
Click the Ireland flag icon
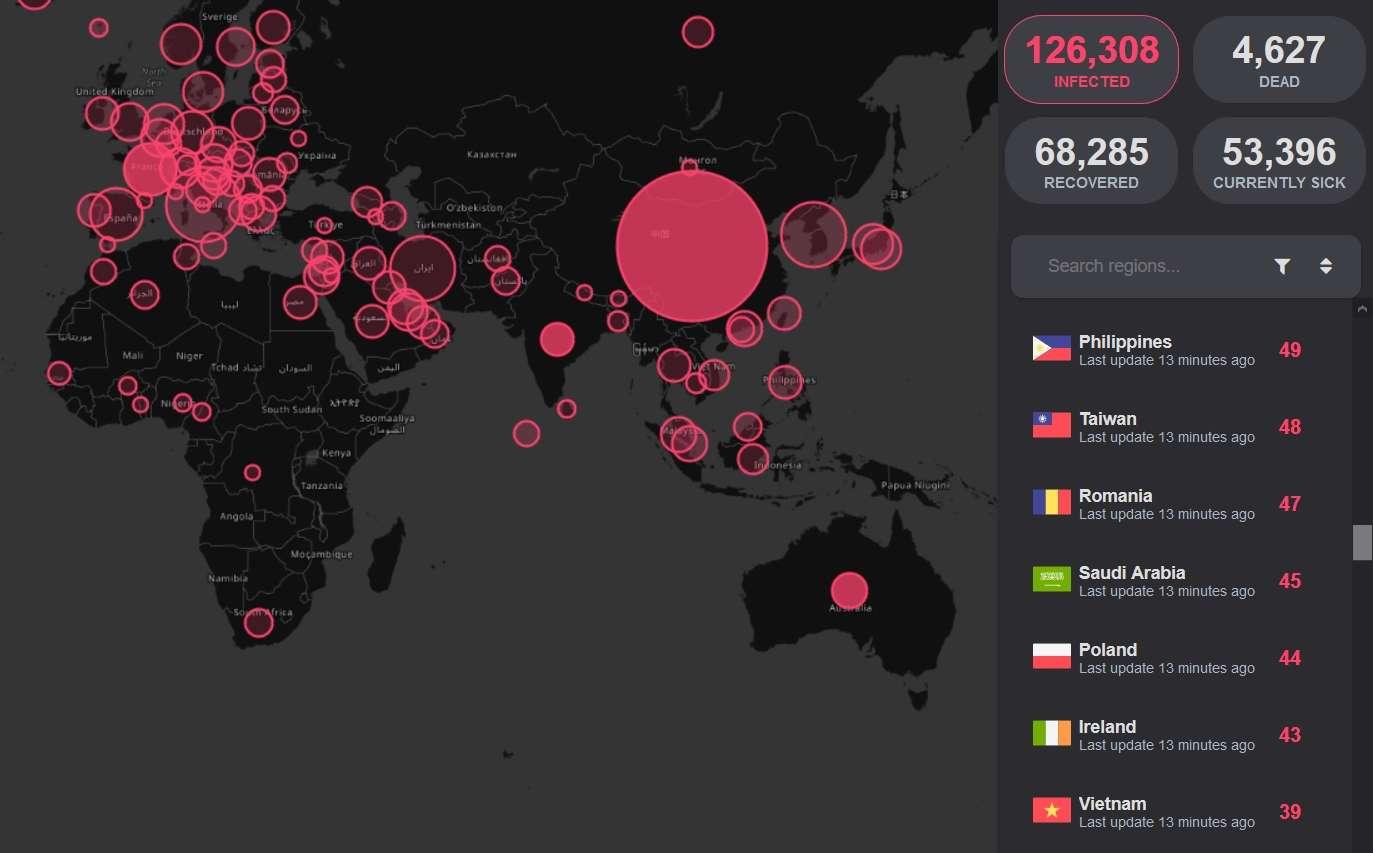pos(1051,734)
